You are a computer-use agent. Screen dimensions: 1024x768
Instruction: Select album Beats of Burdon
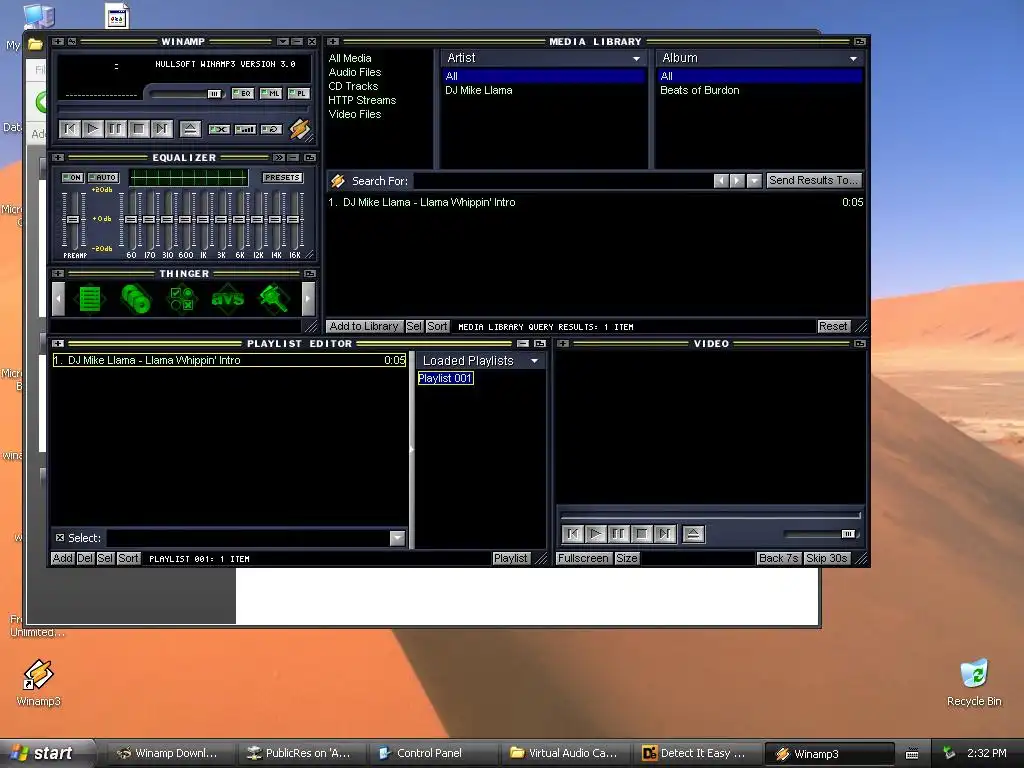coord(699,90)
